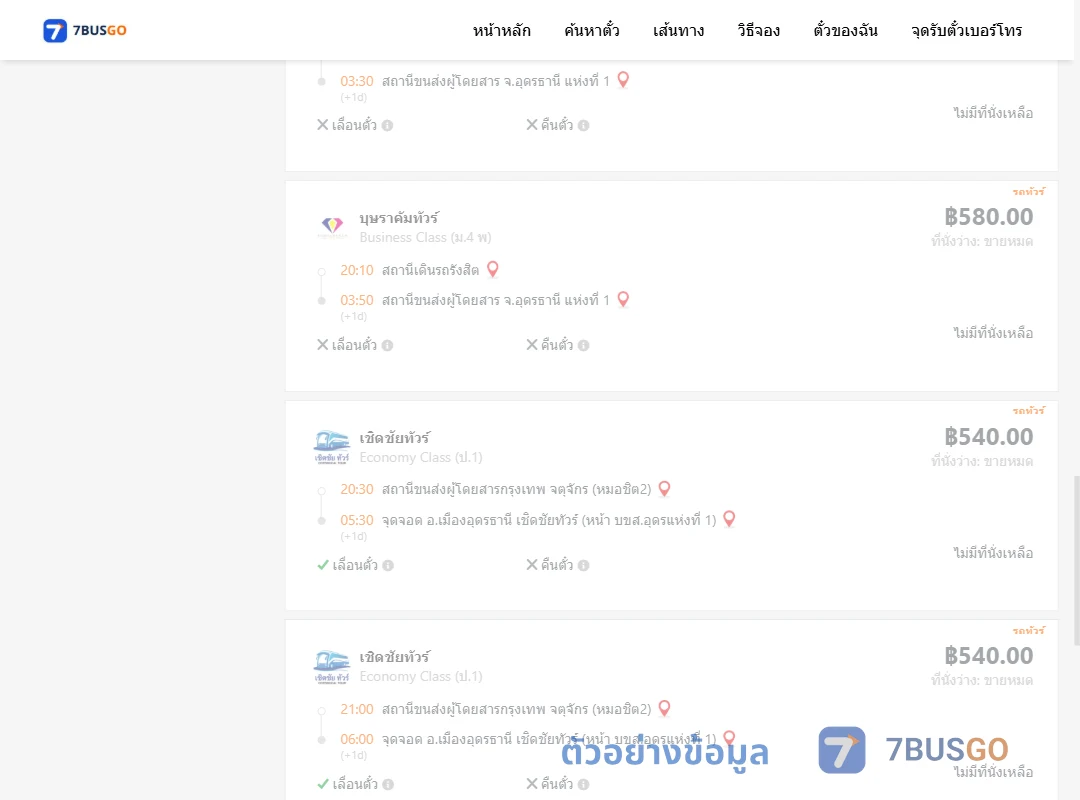The image size is (1080, 800).
Task: Click ฿540.00 price in 21:00 card
Action: click(988, 655)
